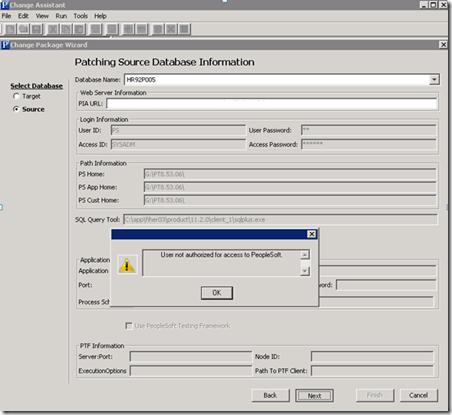
Task: Click the ExecutionOptions field
Action: pyautogui.click(x=191, y=371)
